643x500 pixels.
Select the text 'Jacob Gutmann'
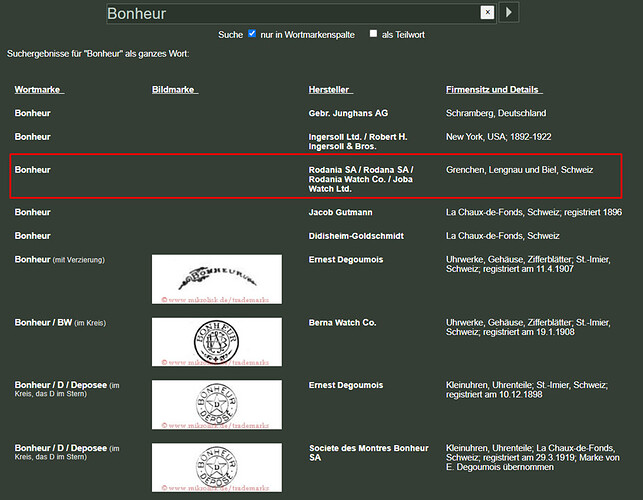click(340, 212)
